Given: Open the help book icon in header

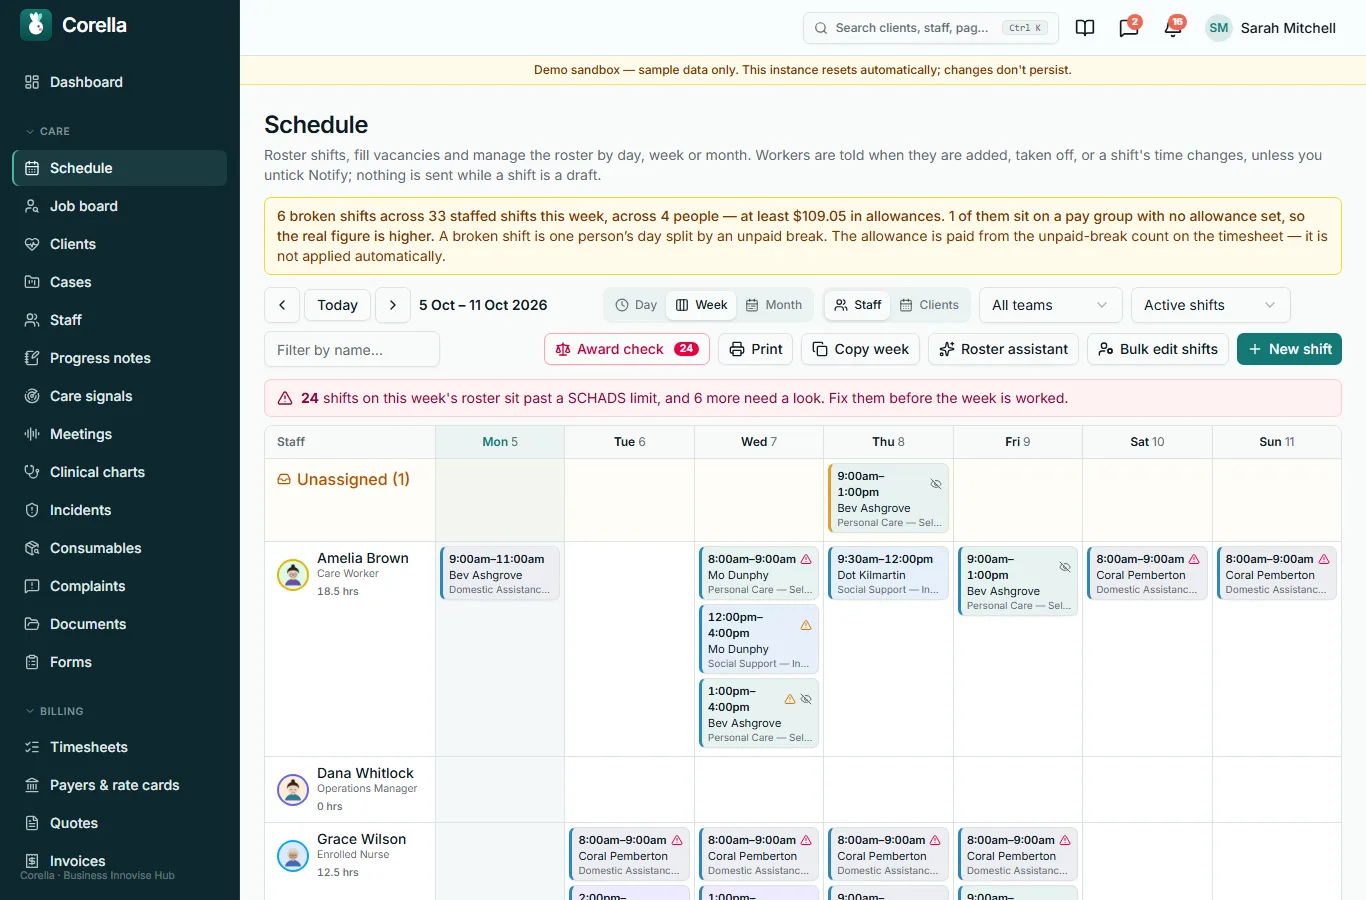Looking at the screenshot, I should pos(1085,28).
